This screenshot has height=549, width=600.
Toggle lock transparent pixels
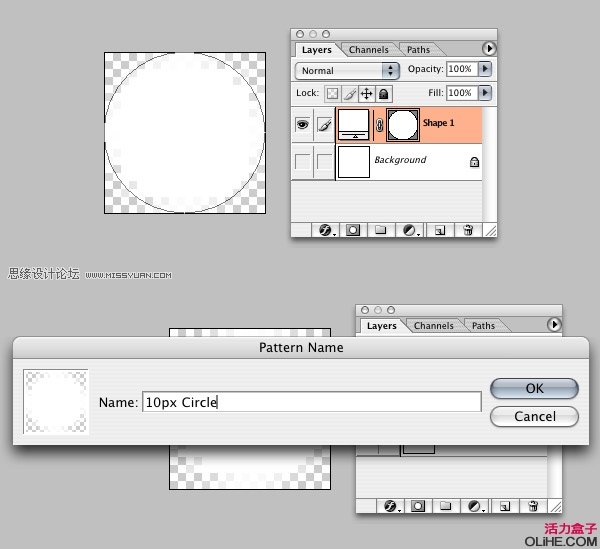[x=332, y=94]
